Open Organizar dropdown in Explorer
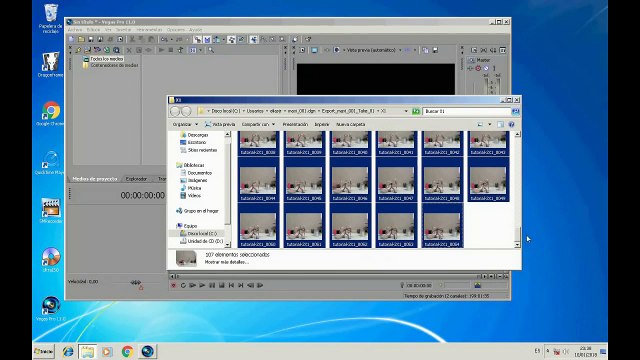This screenshot has width=640, height=360. click(185, 124)
